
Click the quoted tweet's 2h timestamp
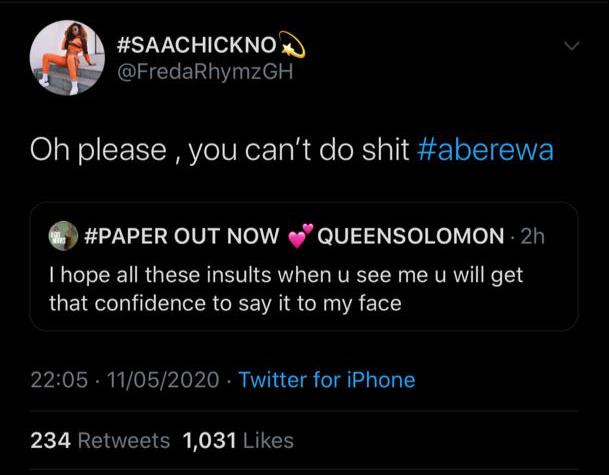[532, 236]
